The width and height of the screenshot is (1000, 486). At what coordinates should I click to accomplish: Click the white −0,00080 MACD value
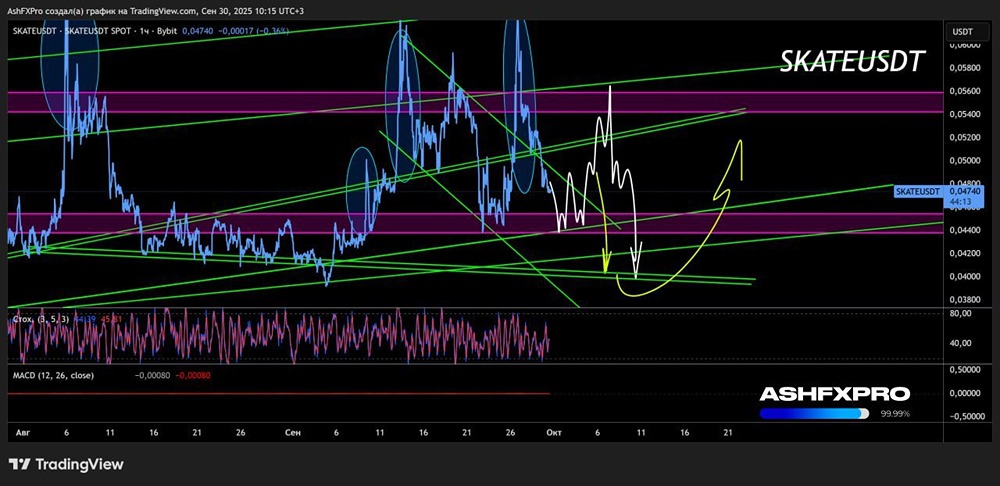[152, 376]
